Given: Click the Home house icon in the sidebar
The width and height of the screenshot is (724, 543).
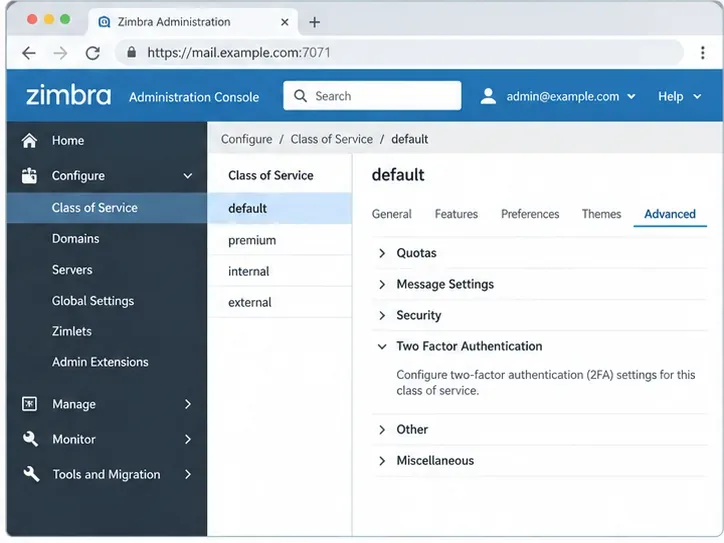Looking at the screenshot, I should (x=29, y=140).
